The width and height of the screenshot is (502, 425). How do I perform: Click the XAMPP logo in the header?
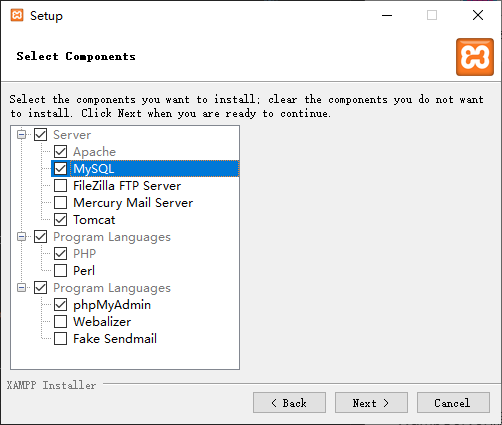[x=475, y=57]
